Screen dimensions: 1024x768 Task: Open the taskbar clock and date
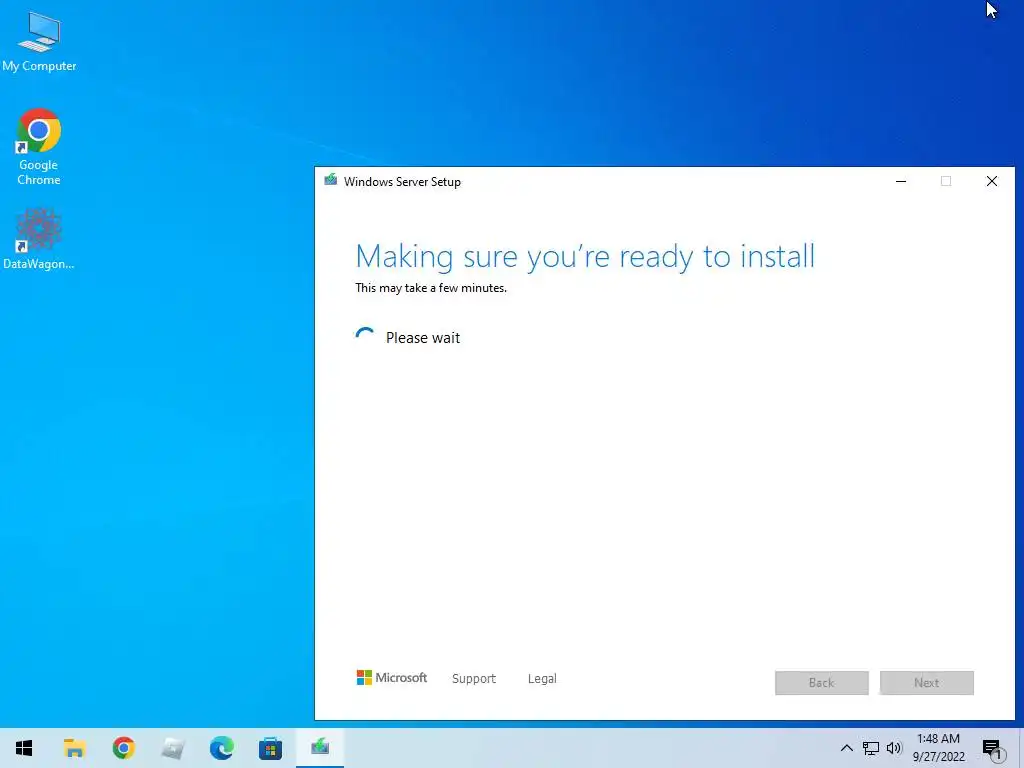click(938, 748)
